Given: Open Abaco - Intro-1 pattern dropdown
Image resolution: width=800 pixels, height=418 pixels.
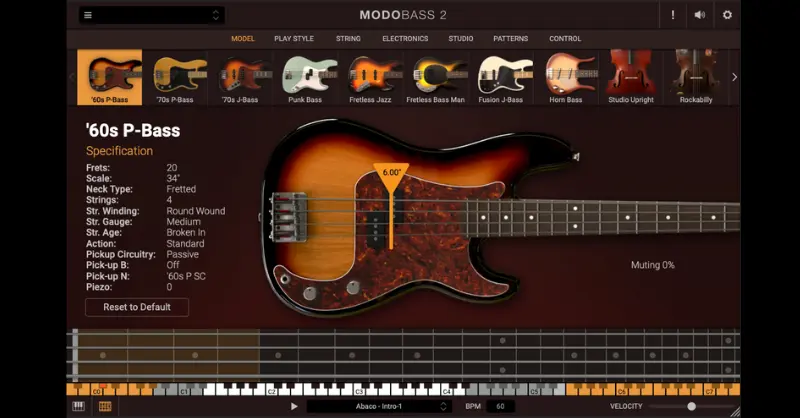Looking at the screenshot, I should [x=379, y=406].
